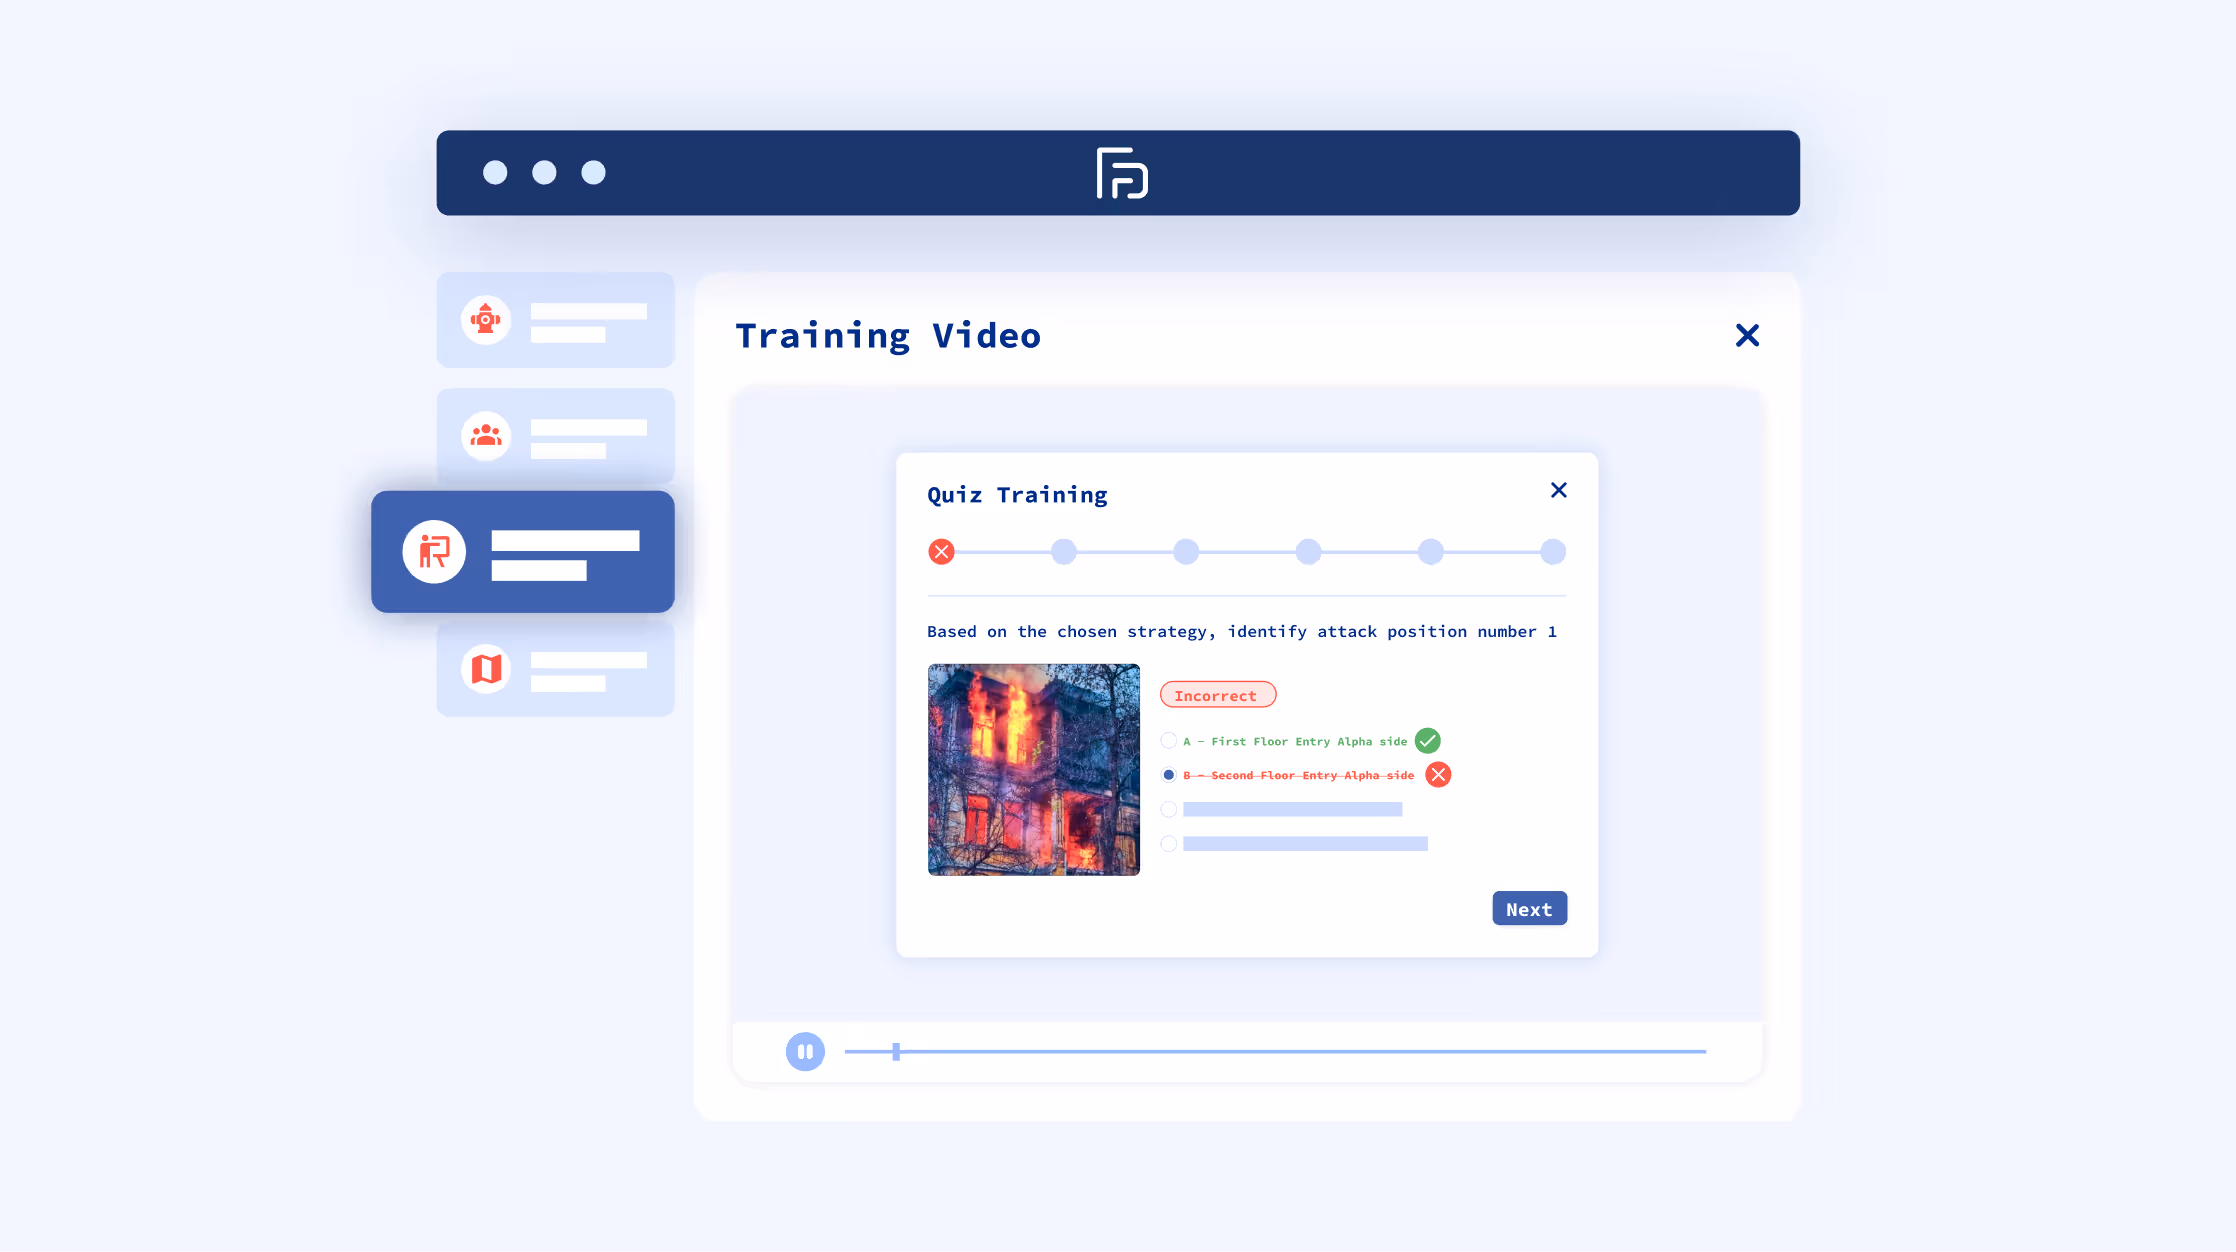Select the third blank answer radio button
The height and width of the screenshot is (1252, 2236).
pos(1168,809)
